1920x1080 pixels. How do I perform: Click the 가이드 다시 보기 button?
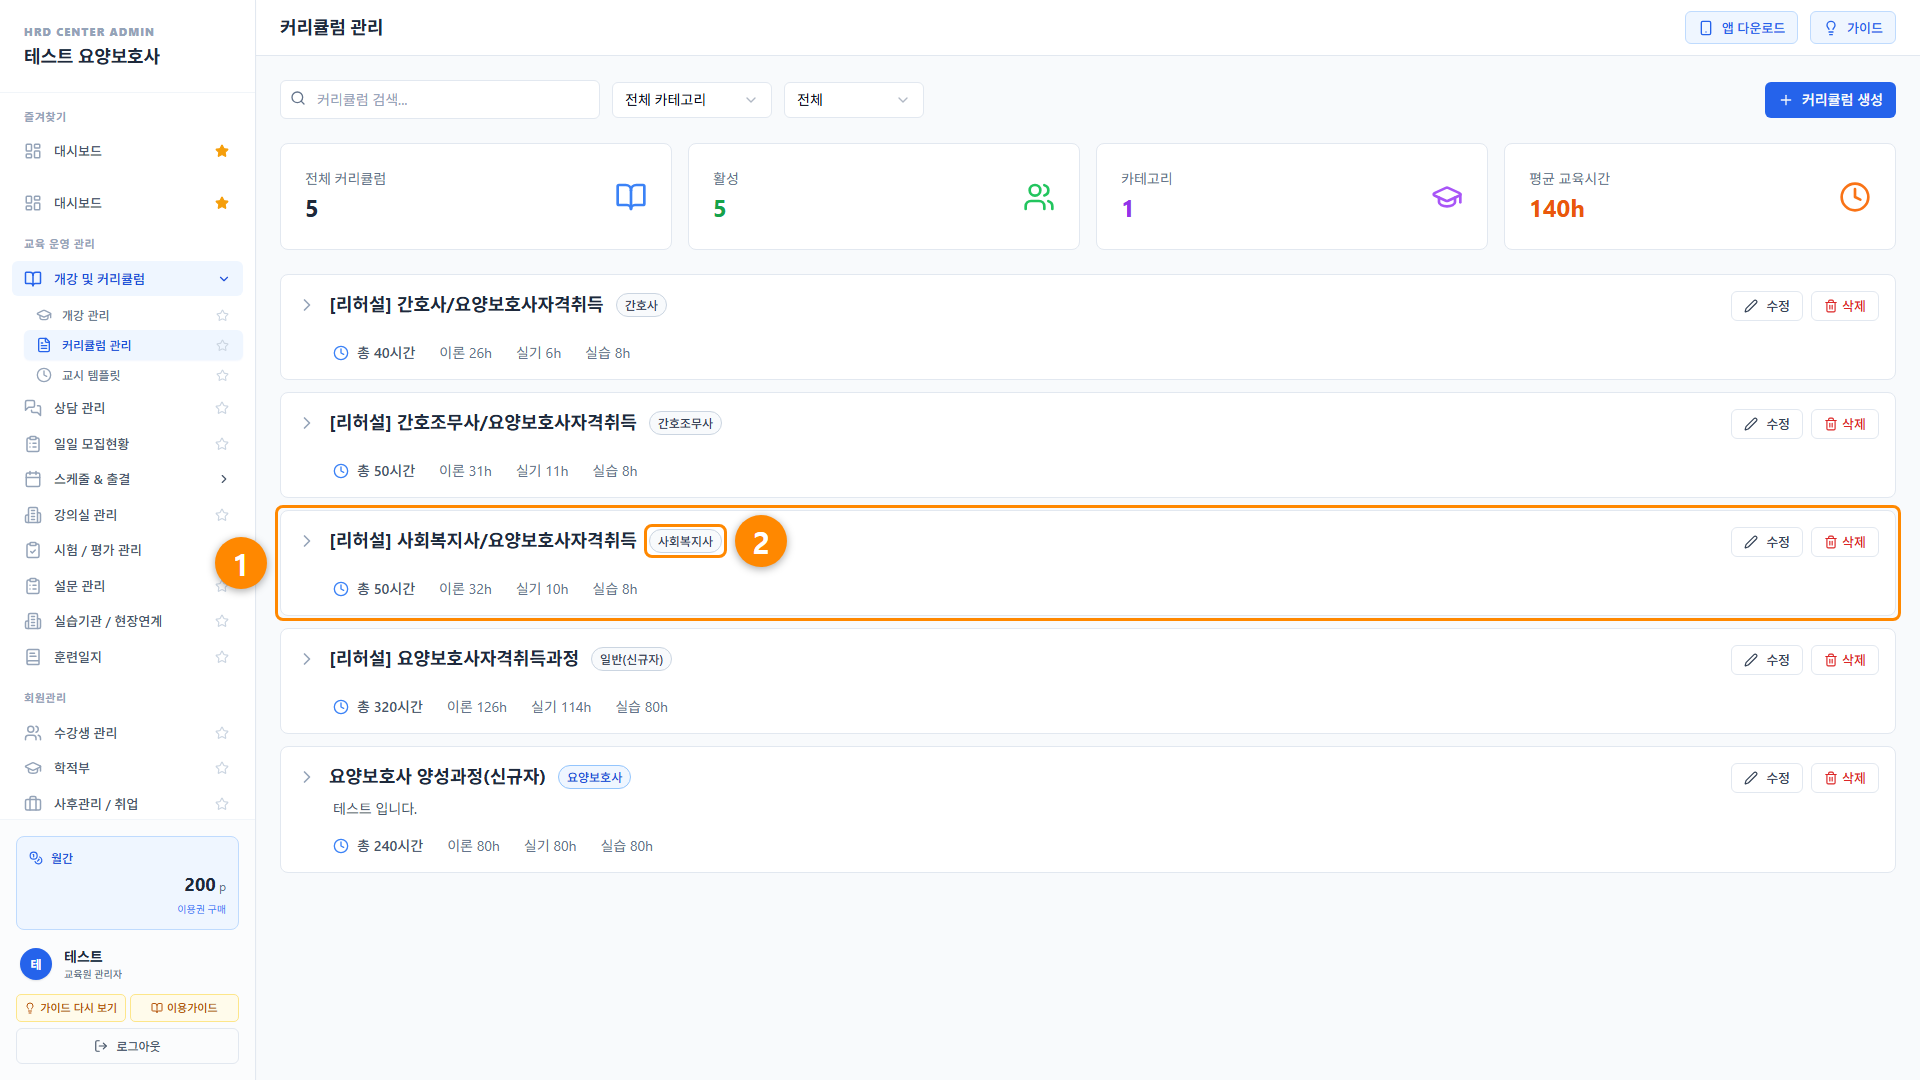71,1008
